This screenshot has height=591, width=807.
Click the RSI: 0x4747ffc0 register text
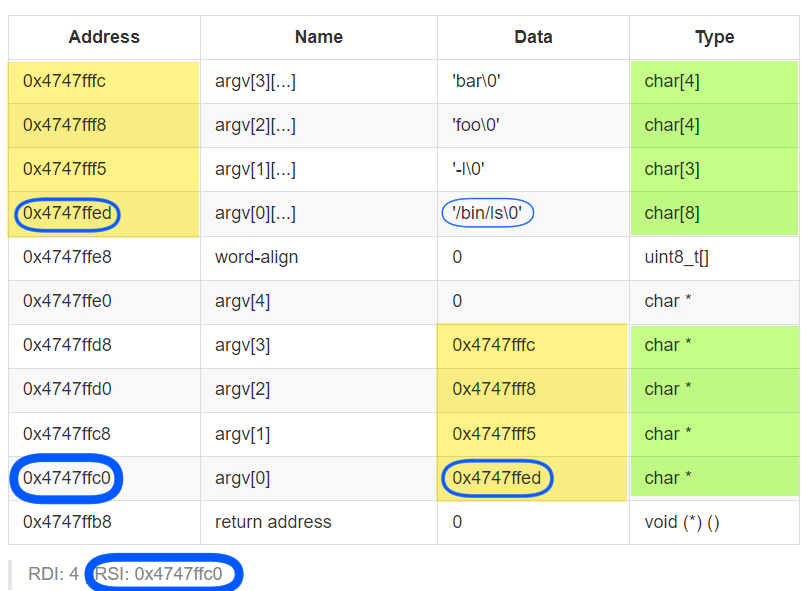159,573
